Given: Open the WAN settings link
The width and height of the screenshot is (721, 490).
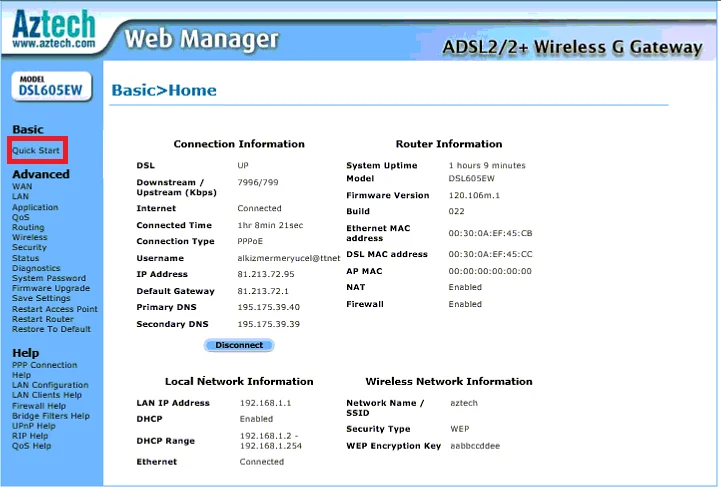Looking at the screenshot, I should click(22, 187).
